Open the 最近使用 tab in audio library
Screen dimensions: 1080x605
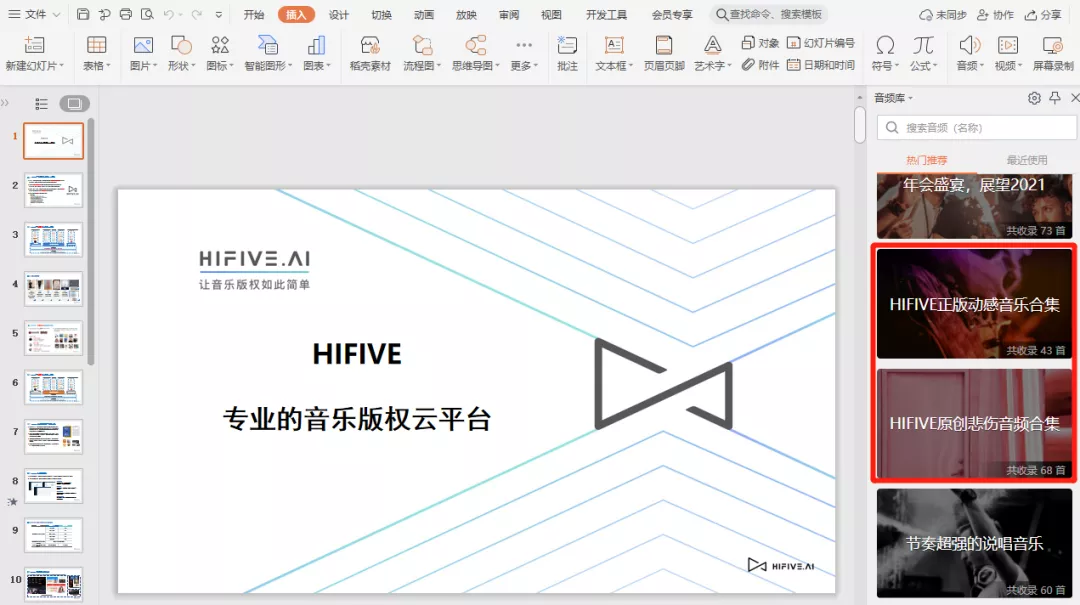[x=1027, y=160]
